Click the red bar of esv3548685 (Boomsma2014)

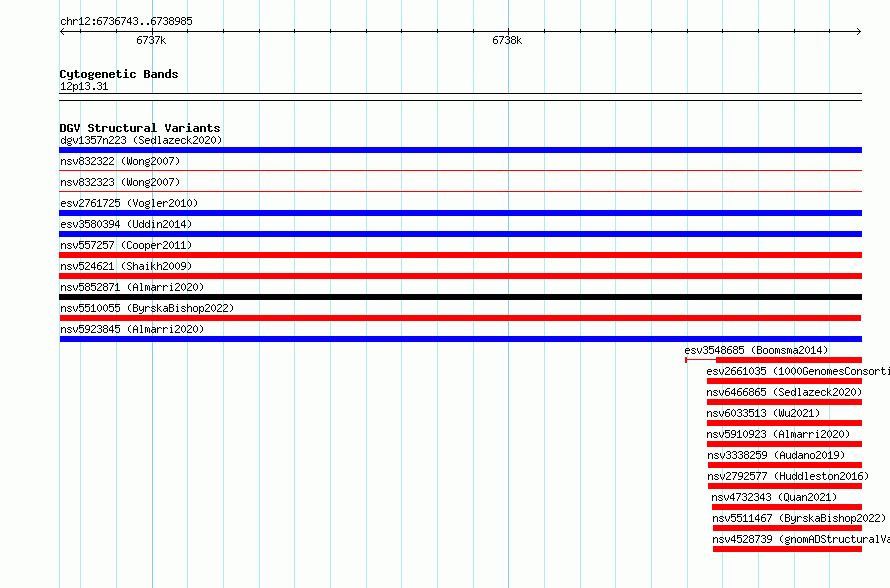(789, 360)
